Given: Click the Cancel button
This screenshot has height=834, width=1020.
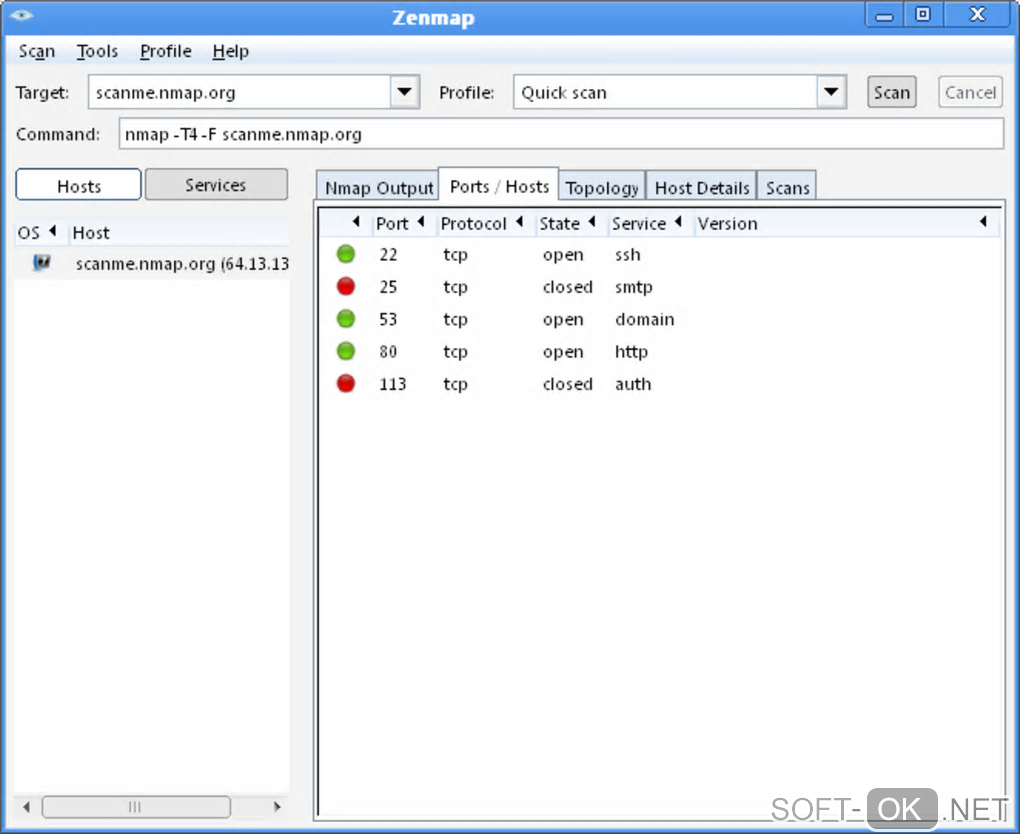Looking at the screenshot, I should click(970, 92).
